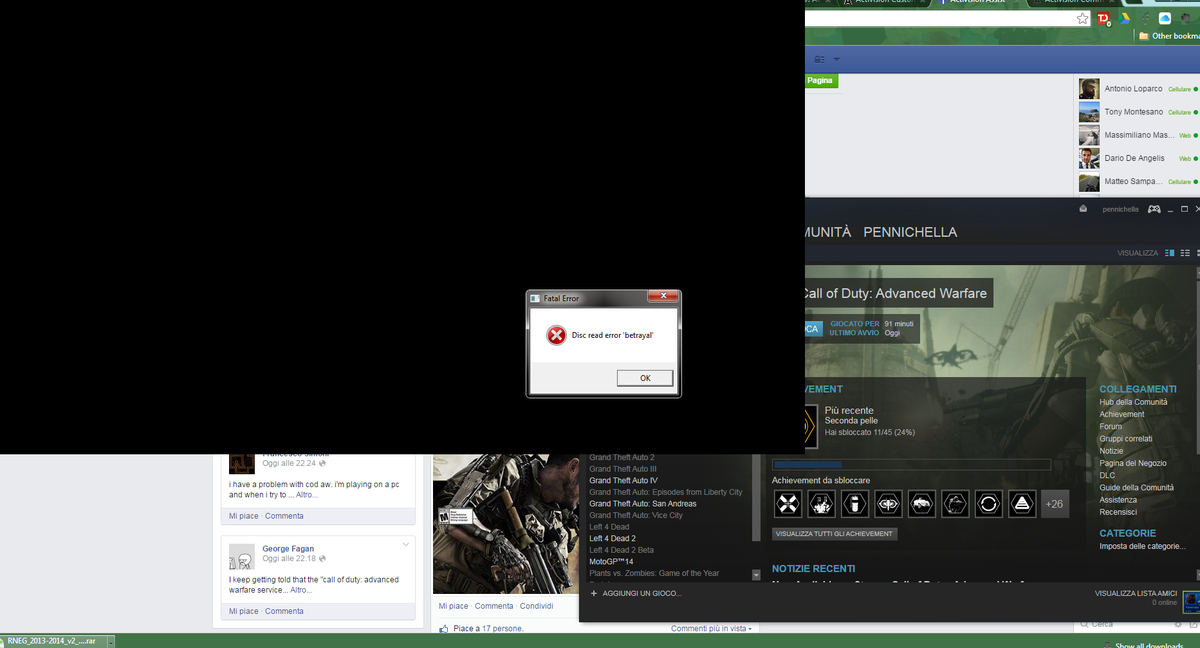Click the Steam friend avatar thumbnail
The width and height of the screenshot is (1200, 648).
click(1191, 600)
